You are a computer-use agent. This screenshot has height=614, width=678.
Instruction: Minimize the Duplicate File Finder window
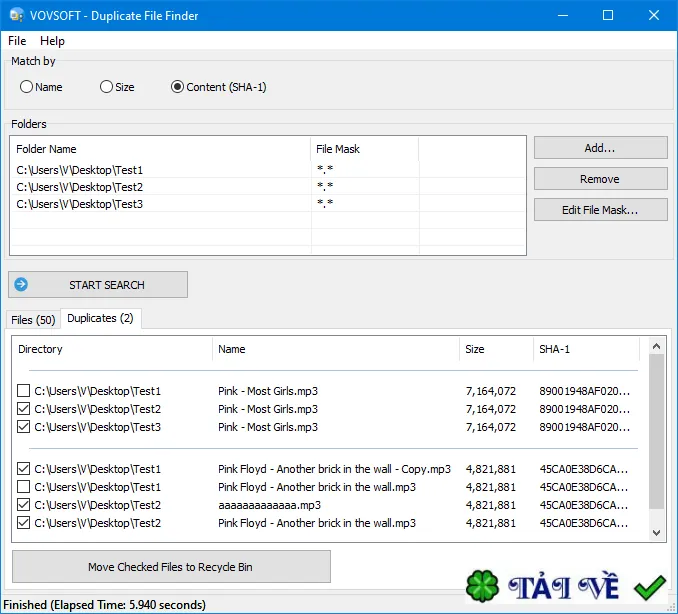[x=563, y=15]
